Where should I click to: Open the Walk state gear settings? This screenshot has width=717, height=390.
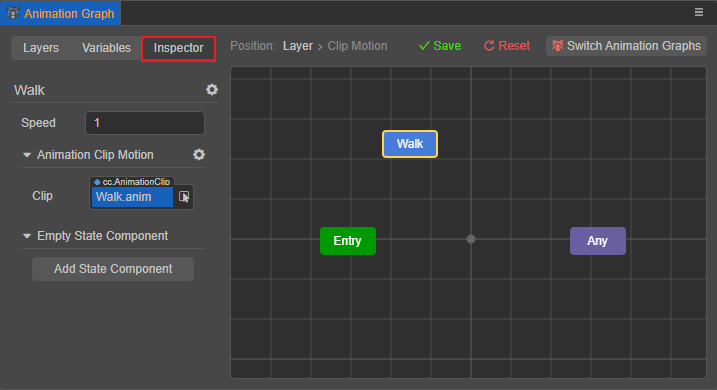click(x=212, y=90)
